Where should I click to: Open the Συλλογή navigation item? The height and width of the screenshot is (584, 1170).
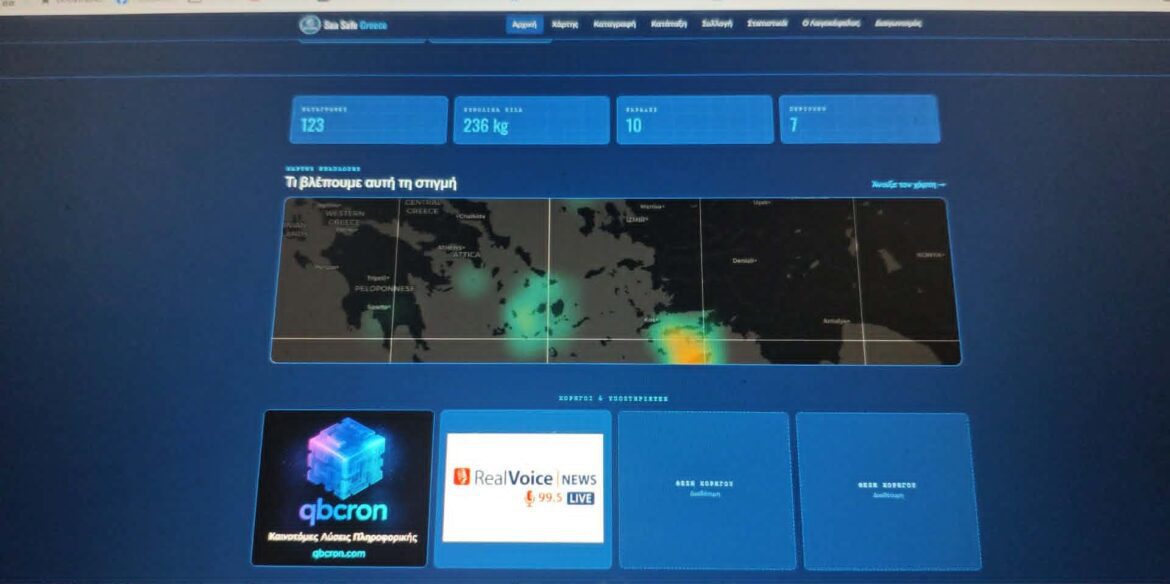[717, 24]
